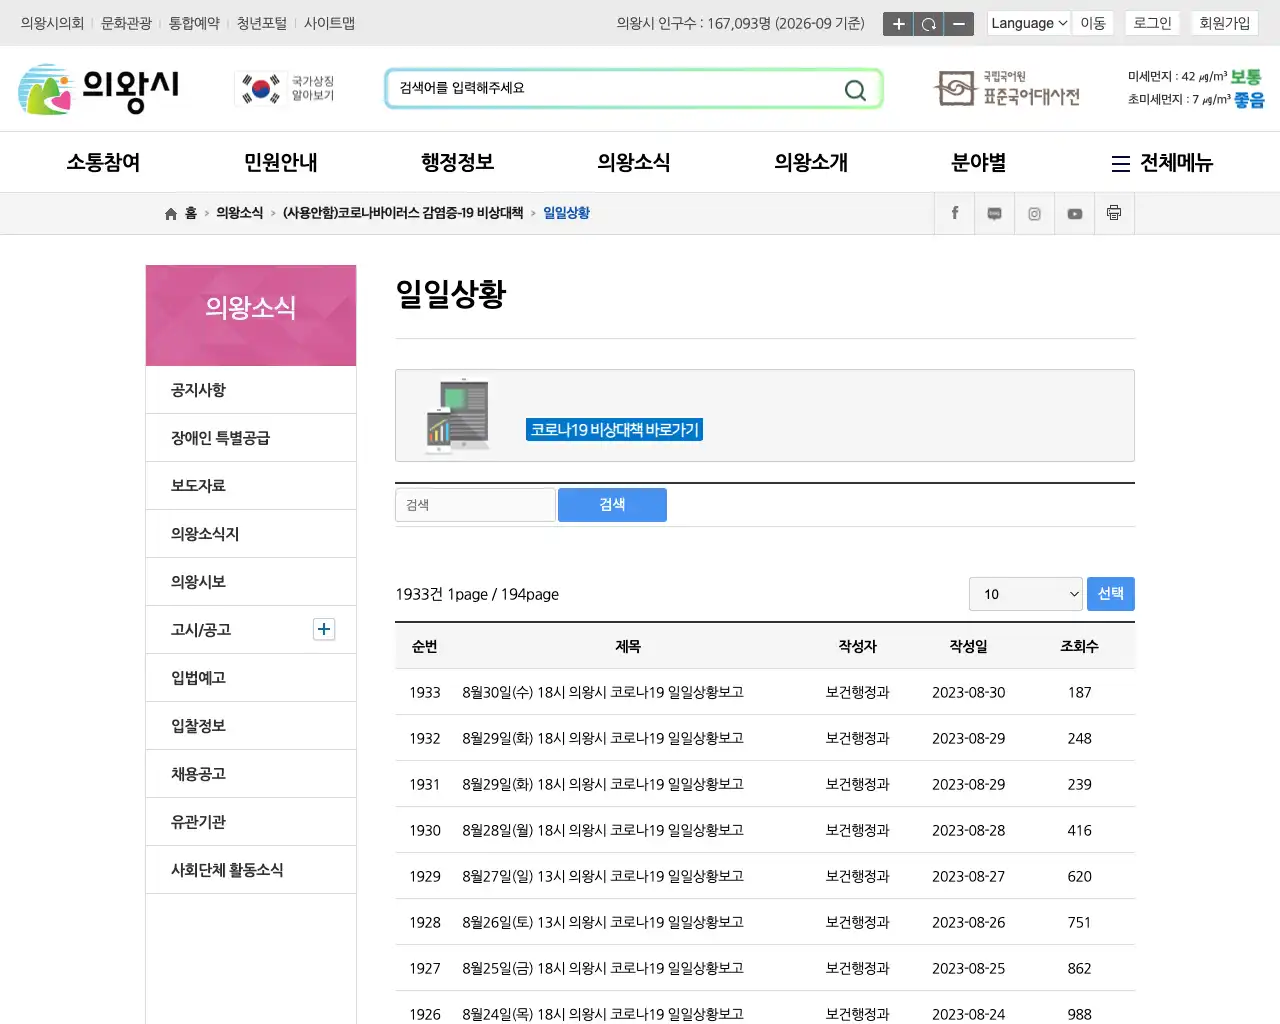
Task: Print the page with printer icon
Action: 1114,213
